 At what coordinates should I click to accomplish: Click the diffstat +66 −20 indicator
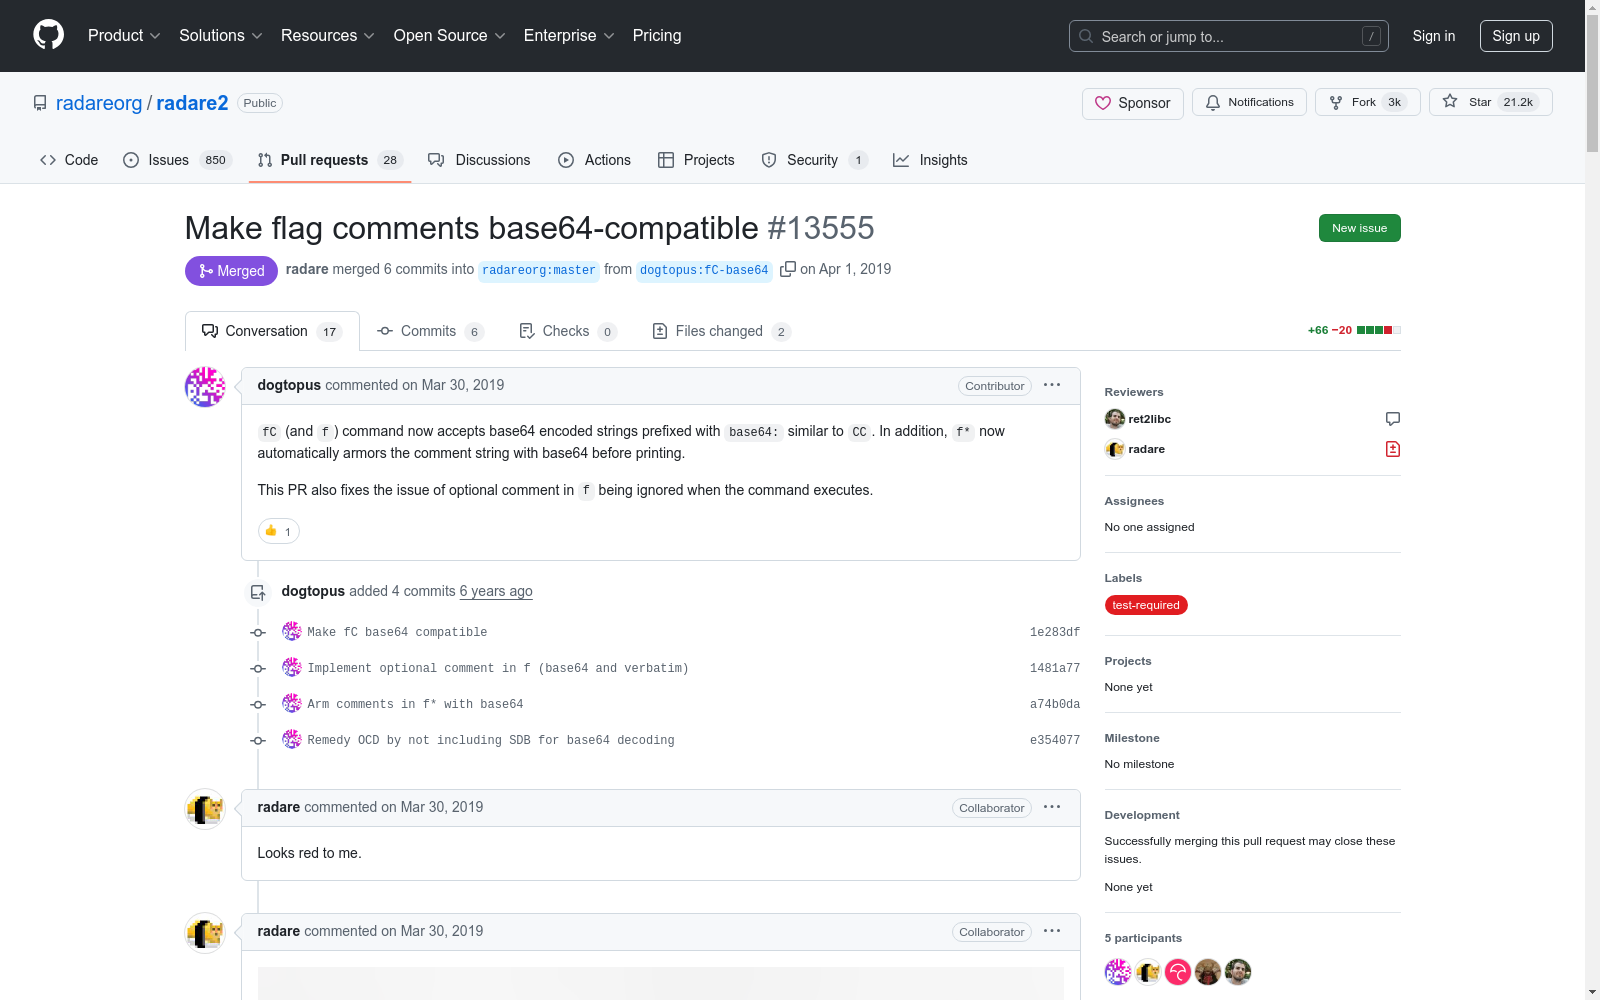[x=1354, y=330]
